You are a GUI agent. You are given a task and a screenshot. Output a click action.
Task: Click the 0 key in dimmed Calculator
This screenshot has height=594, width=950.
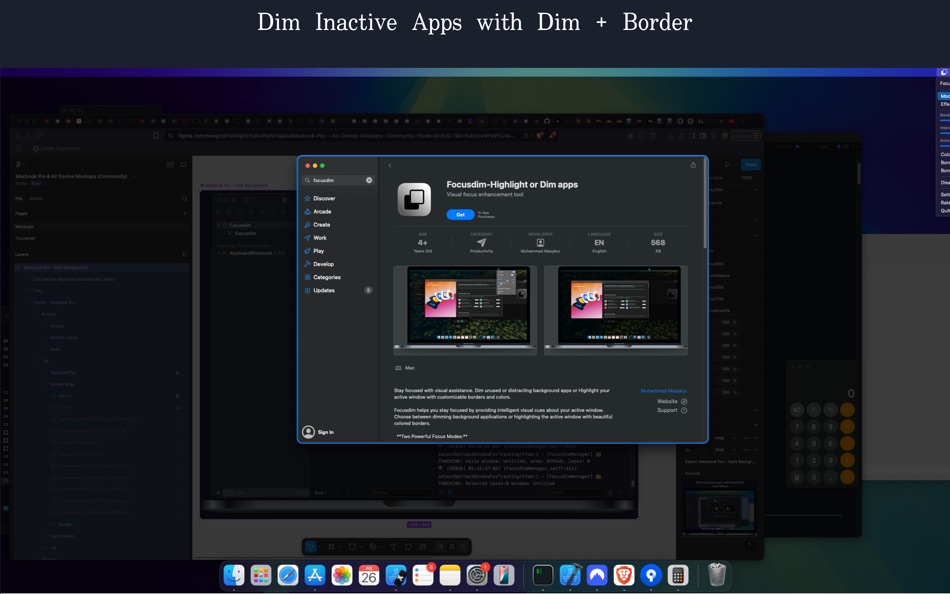point(814,477)
